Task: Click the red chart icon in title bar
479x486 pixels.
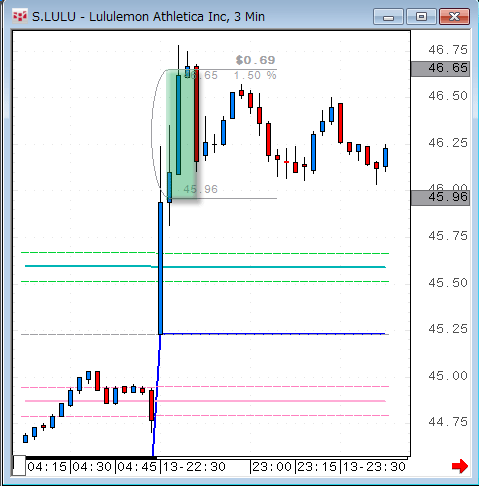Action: tap(20, 16)
